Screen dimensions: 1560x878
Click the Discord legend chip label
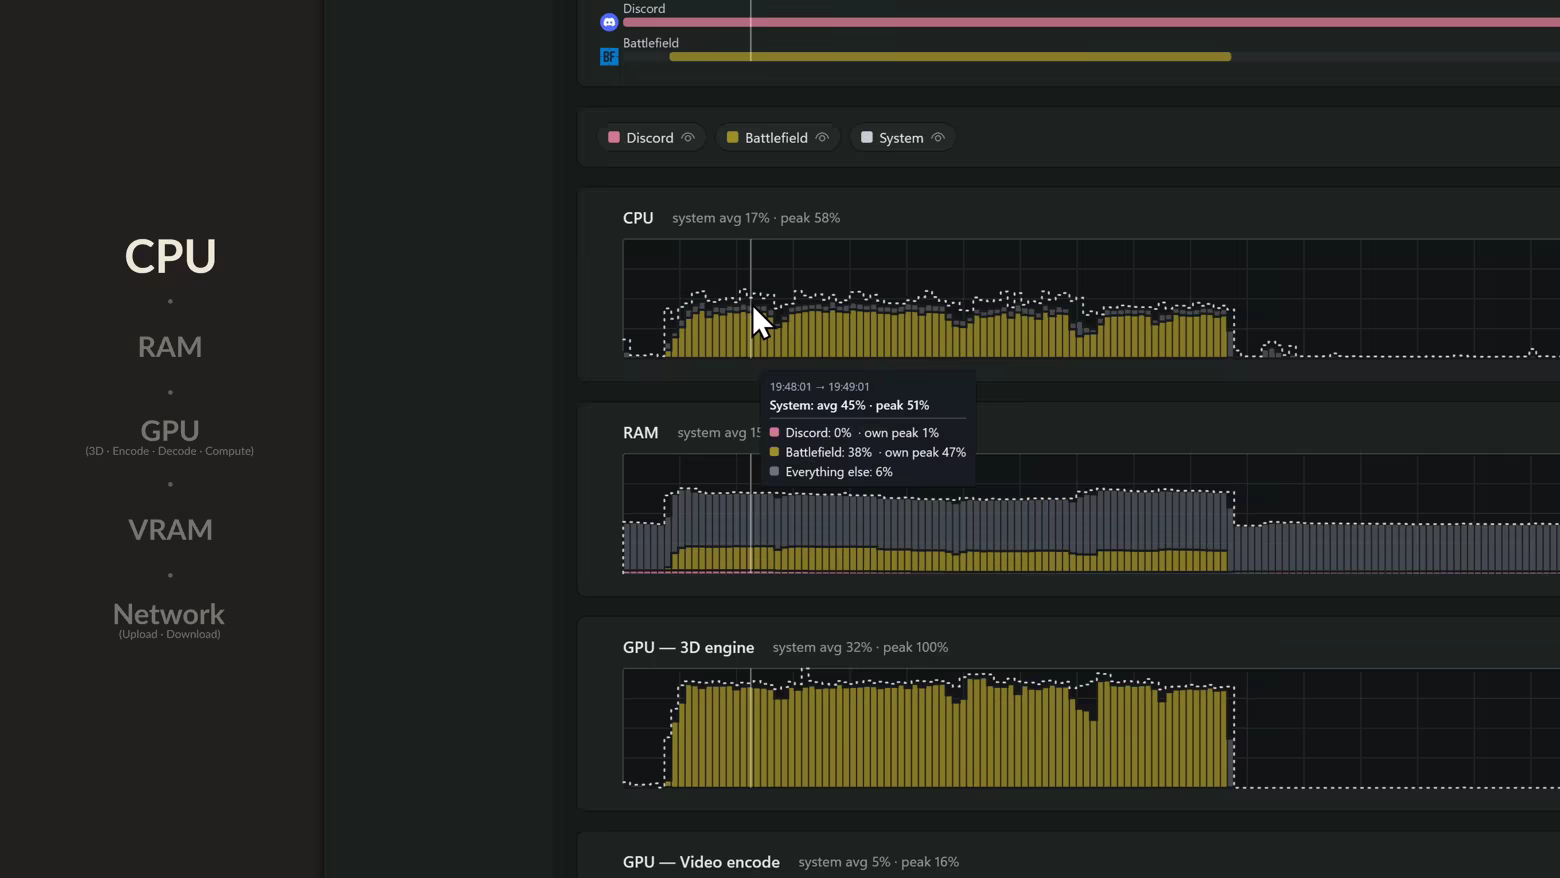[650, 138]
